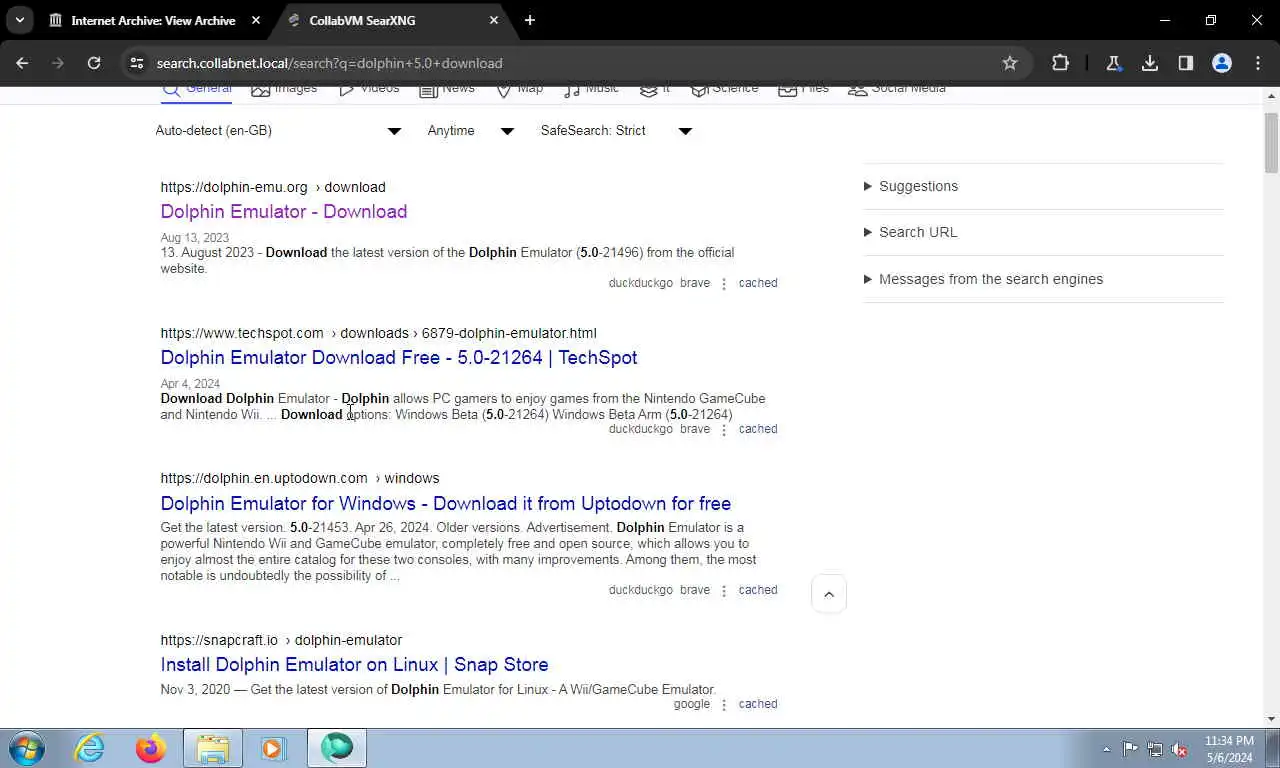Click the page scrollbar up arrow
The height and width of the screenshot is (768, 1280).
click(1271, 96)
